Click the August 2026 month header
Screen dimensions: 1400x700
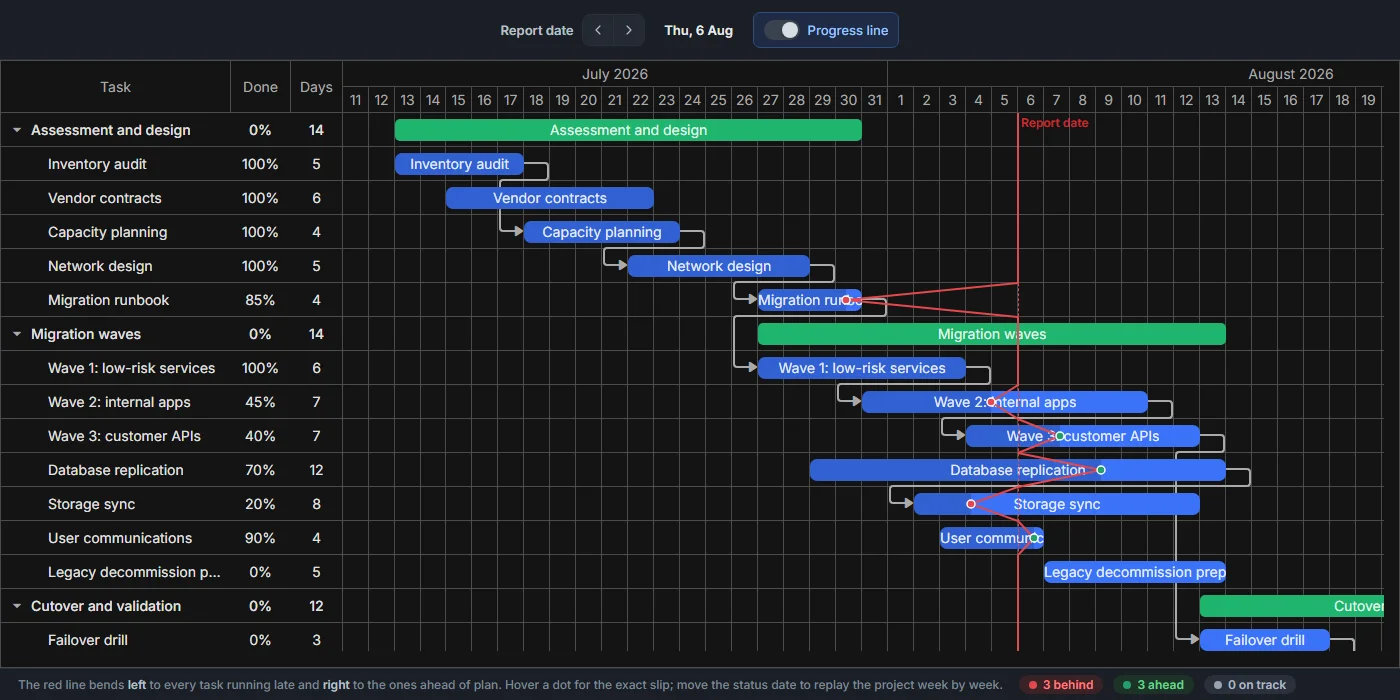(1291, 74)
